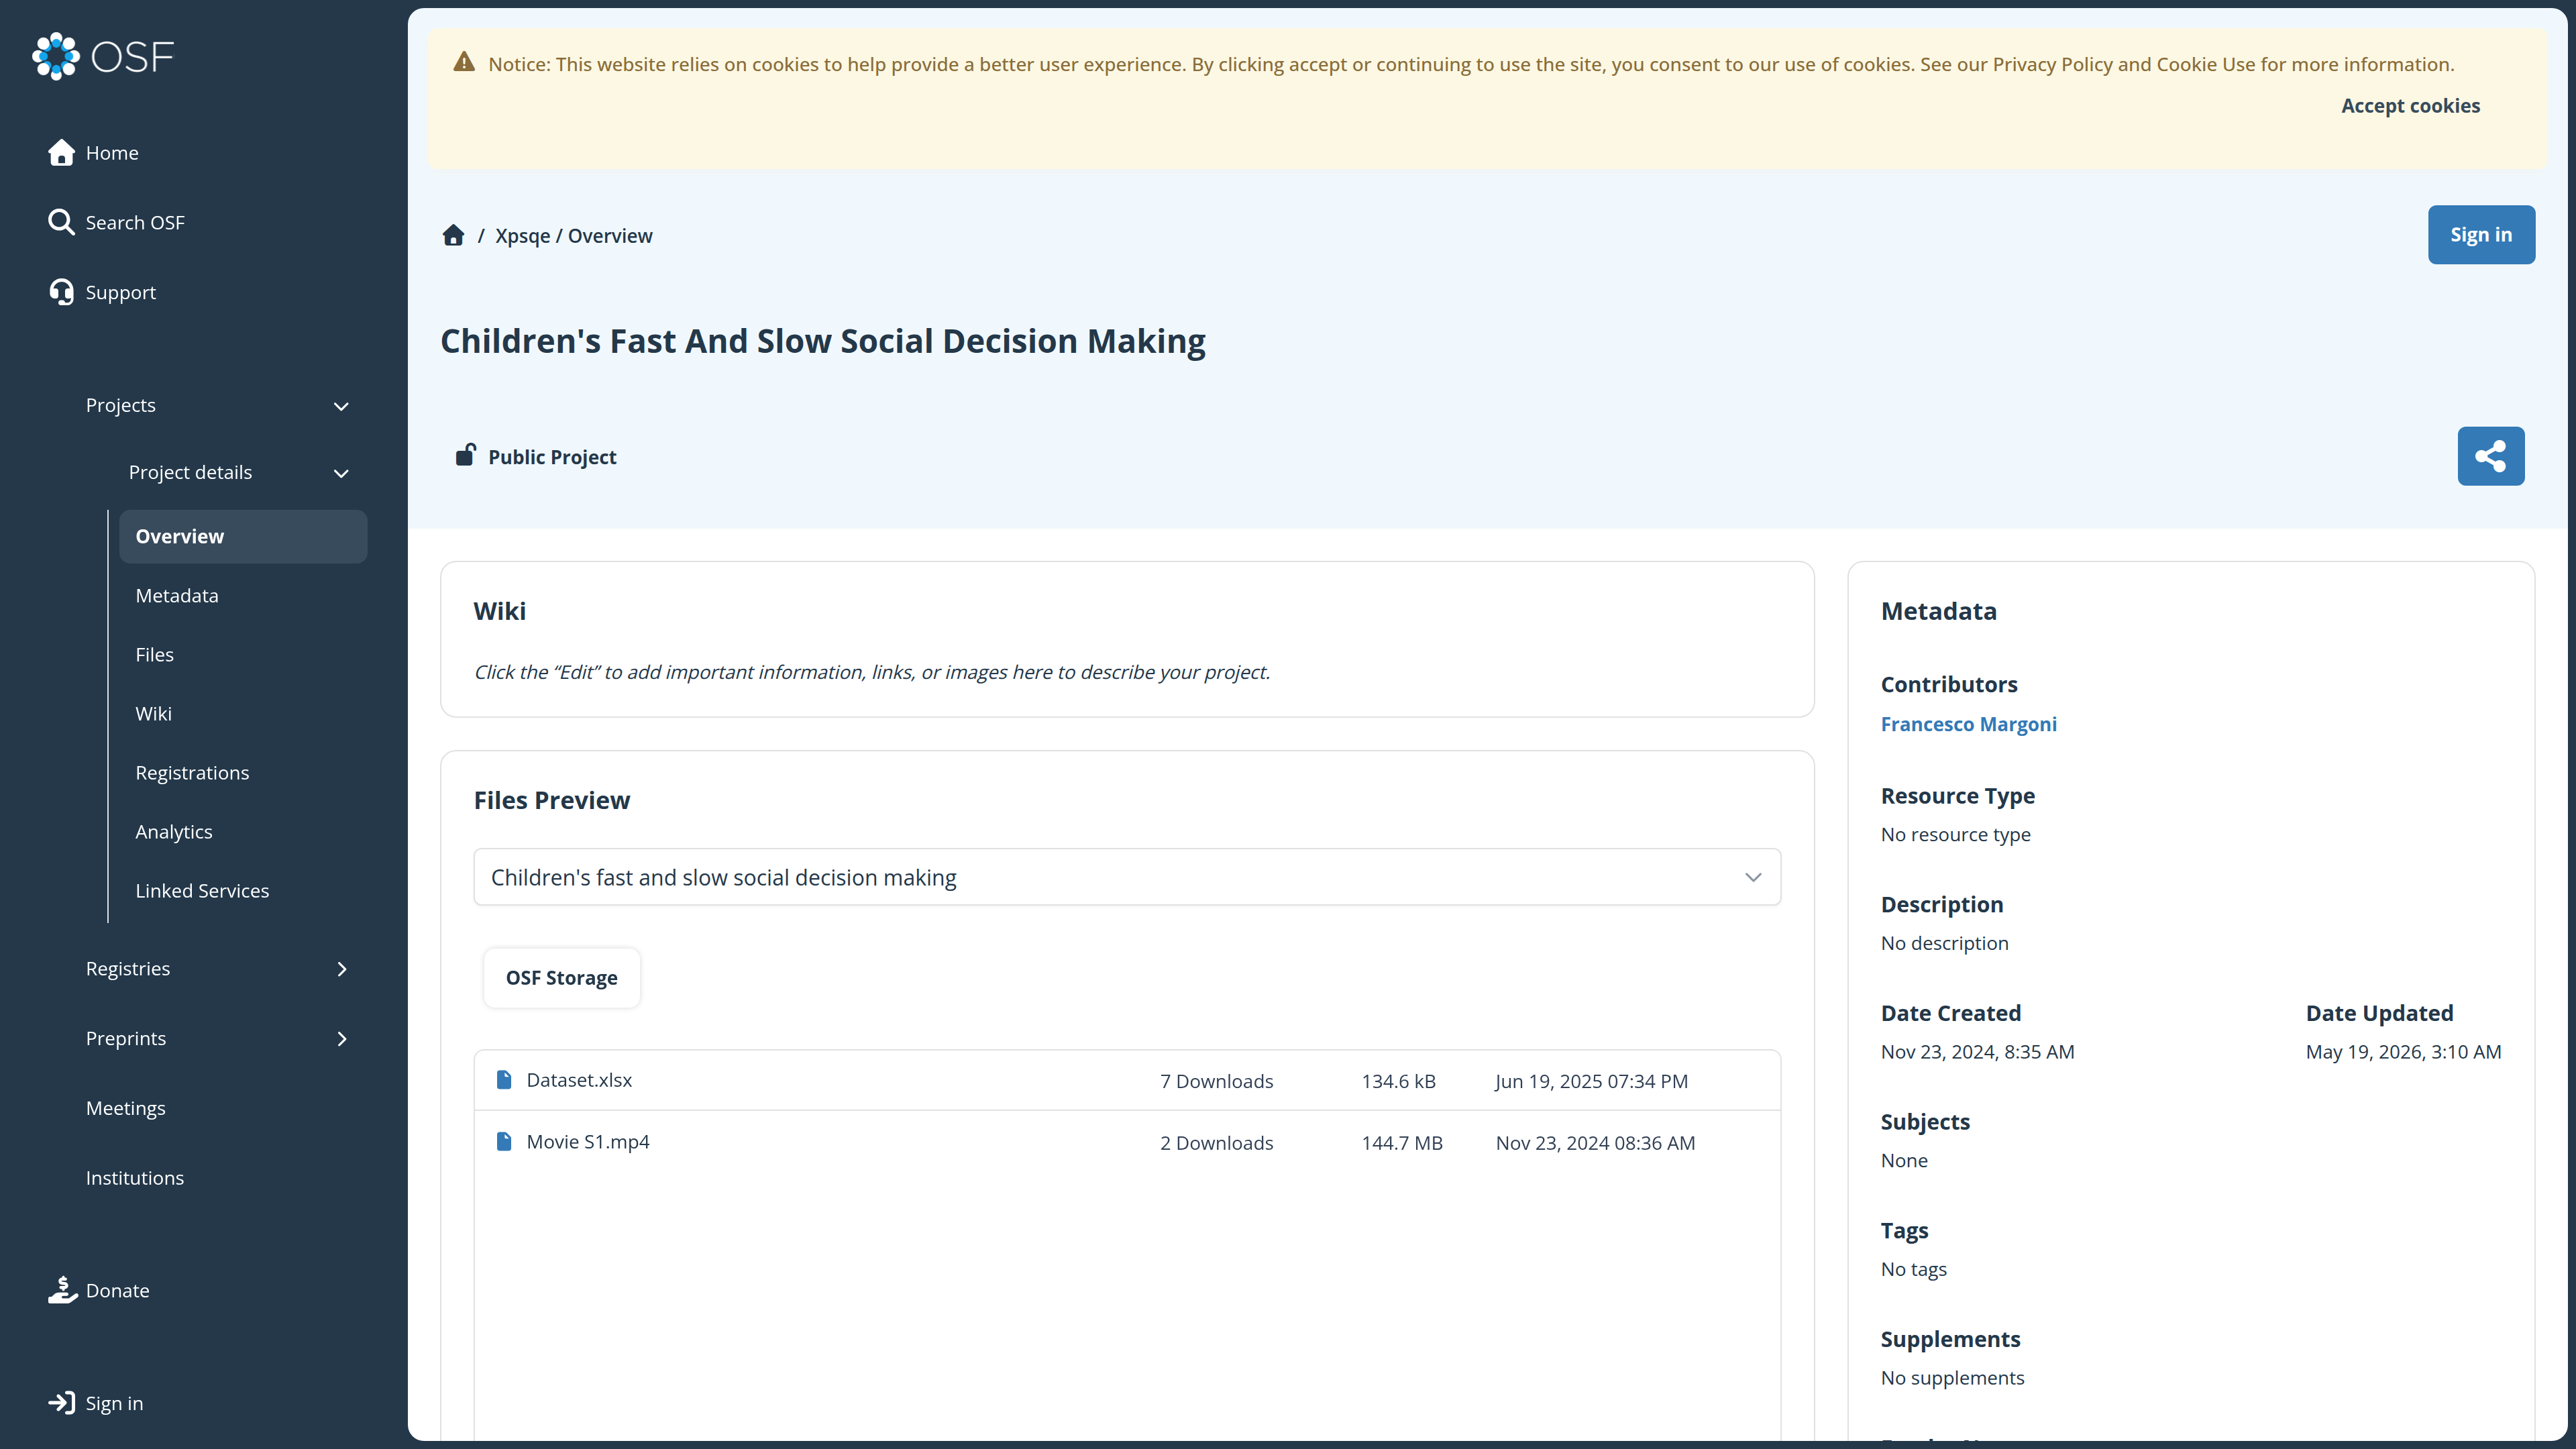Click the Projects label in sidebar

click(x=121, y=406)
